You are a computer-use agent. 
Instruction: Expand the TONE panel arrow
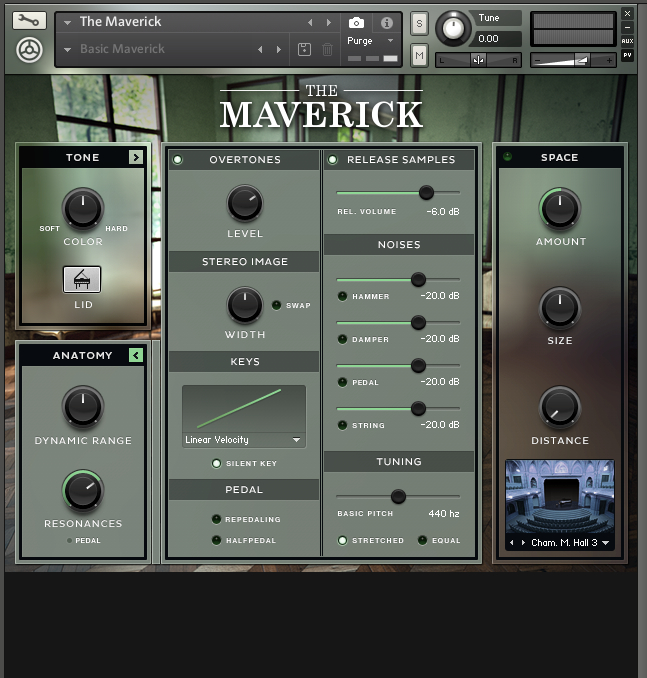(x=136, y=157)
